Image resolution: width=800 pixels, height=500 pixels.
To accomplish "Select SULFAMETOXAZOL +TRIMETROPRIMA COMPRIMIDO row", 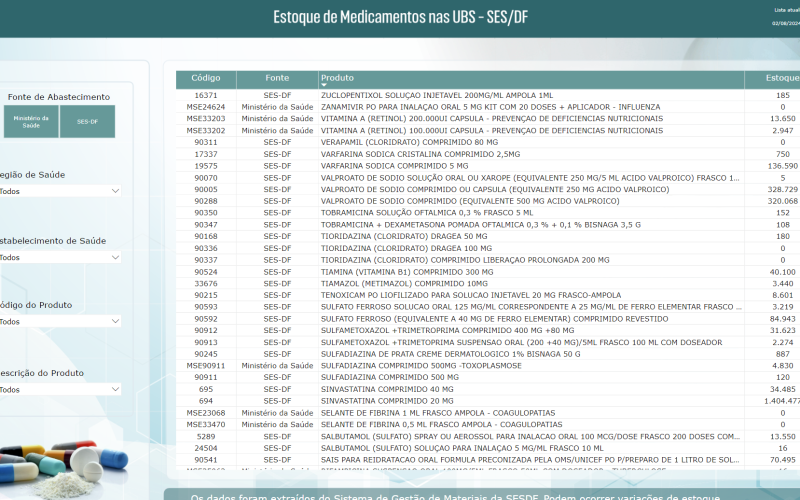I will click(488, 331).
